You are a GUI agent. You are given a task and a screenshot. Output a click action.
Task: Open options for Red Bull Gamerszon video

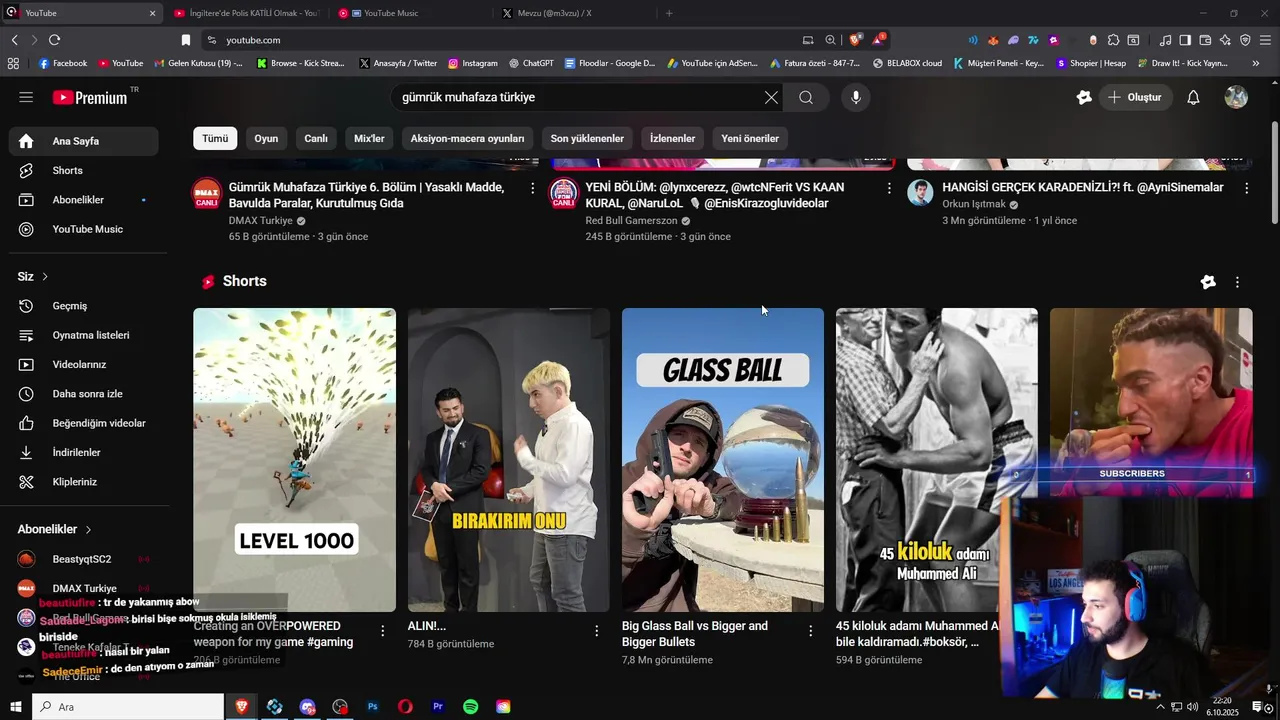click(x=889, y=188)
